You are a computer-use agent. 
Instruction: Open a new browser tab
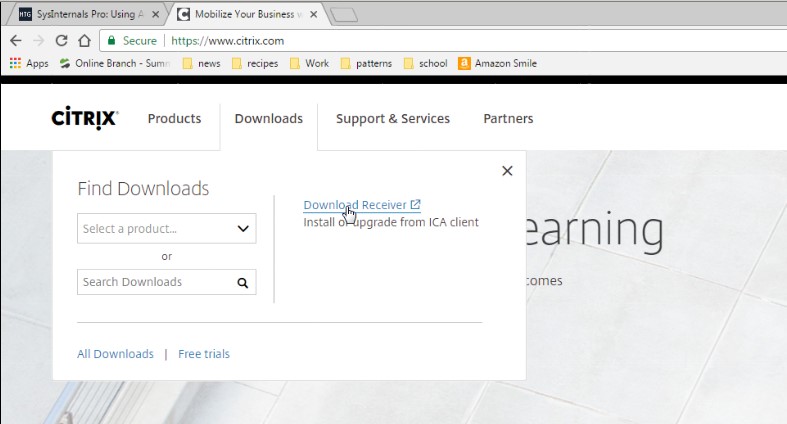click(x=344, y=16)
